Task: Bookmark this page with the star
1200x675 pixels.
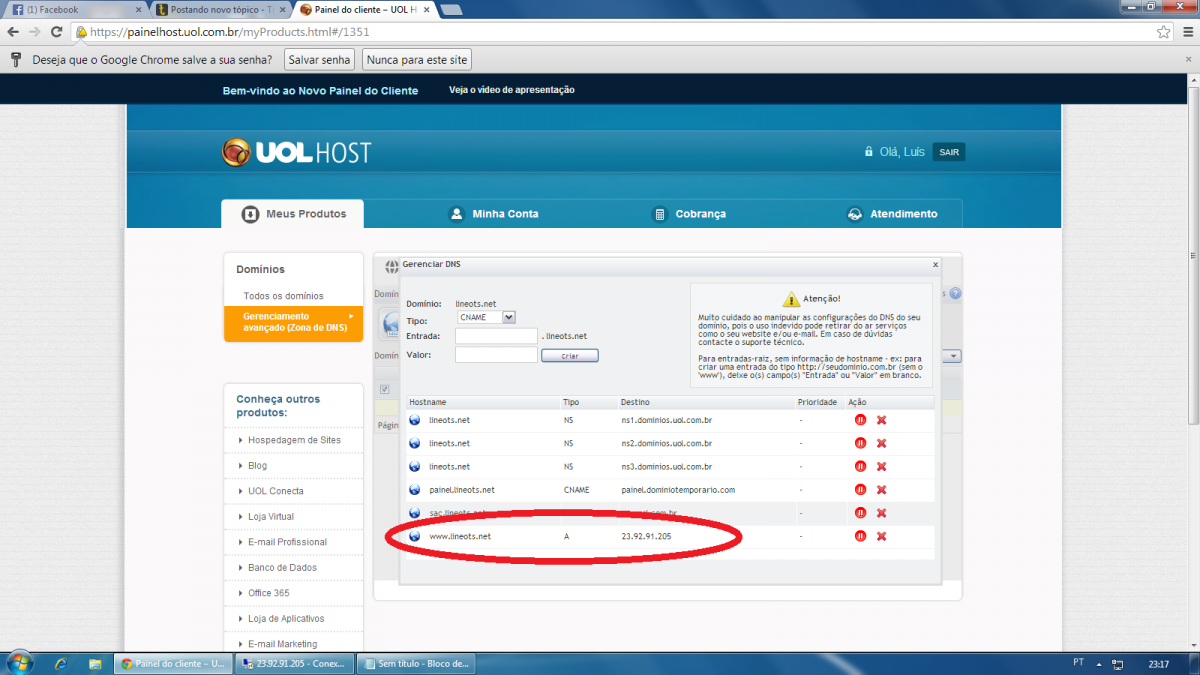Action: coord(1163,32)
